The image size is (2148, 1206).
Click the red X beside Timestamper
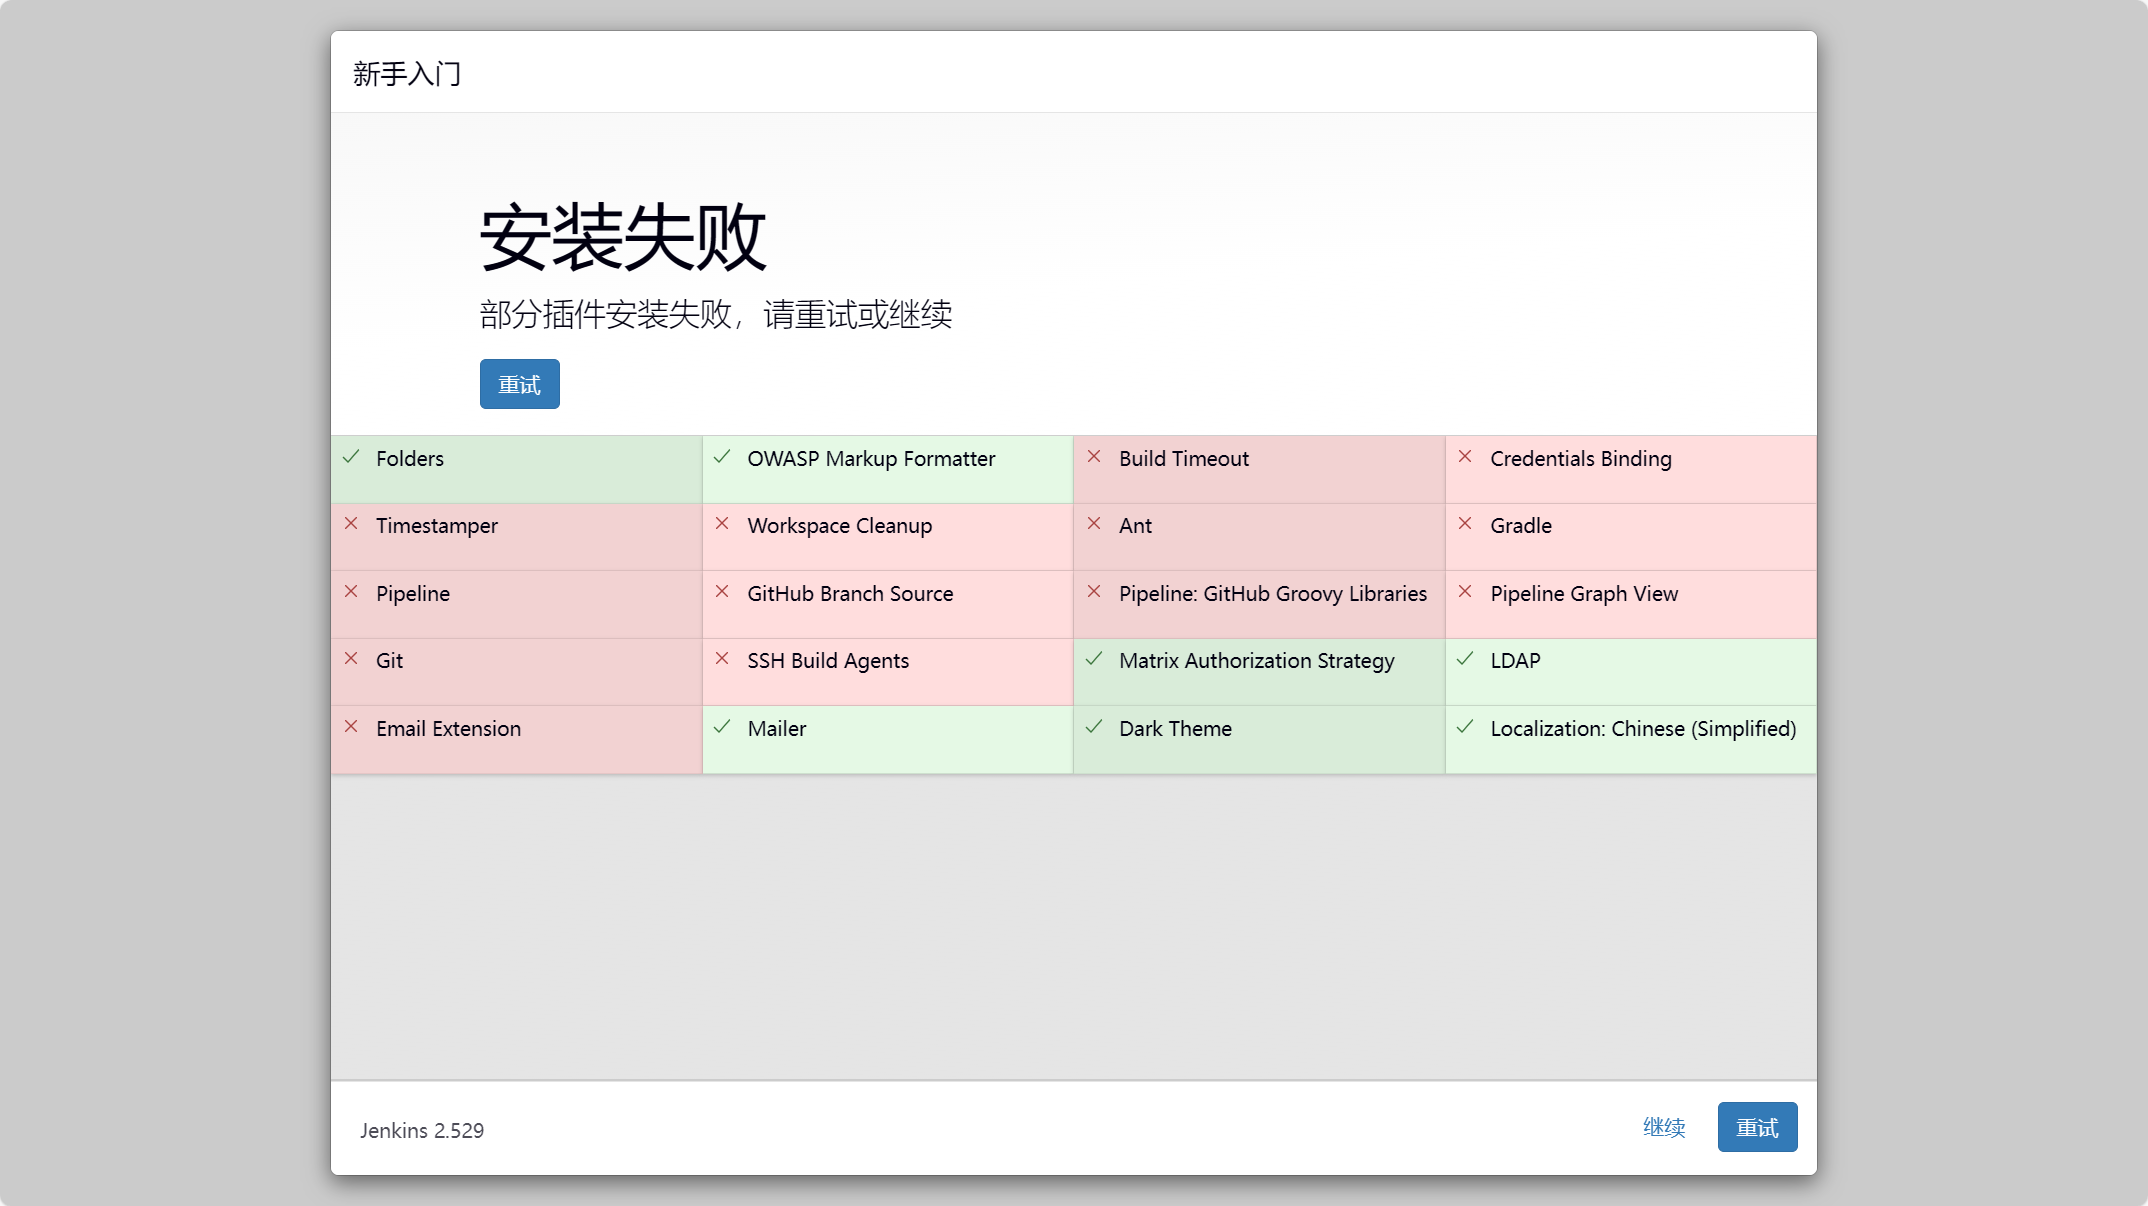351,524
